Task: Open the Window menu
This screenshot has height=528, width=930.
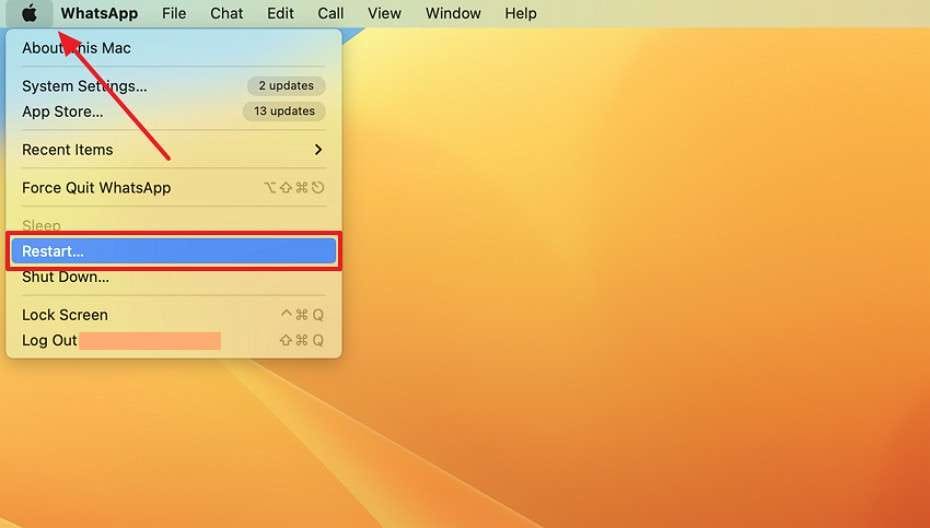Action: 453,13
